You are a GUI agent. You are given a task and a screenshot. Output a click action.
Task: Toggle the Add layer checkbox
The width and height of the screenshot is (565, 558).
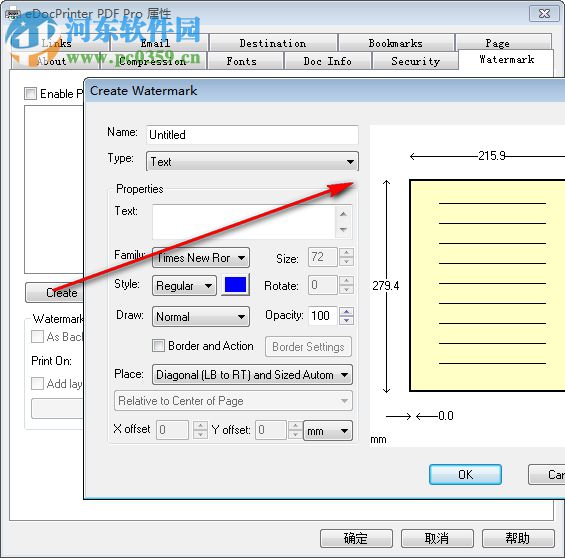(x=37, y=384)
